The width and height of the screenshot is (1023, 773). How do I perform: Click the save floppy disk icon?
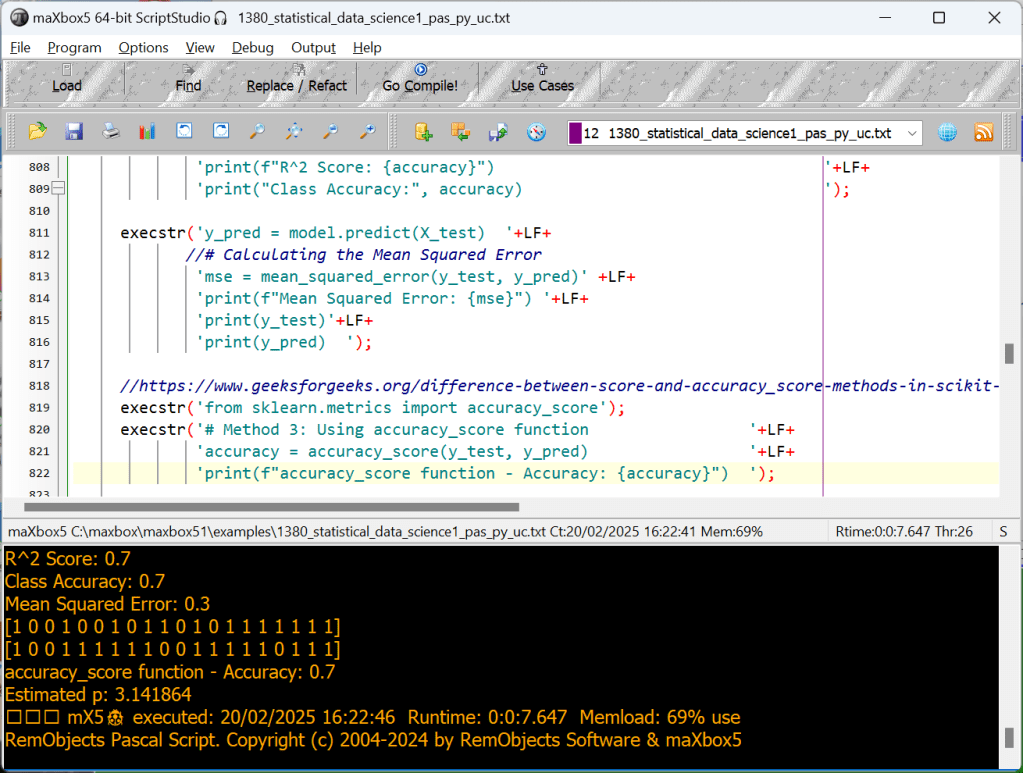(x=74, y=132)
